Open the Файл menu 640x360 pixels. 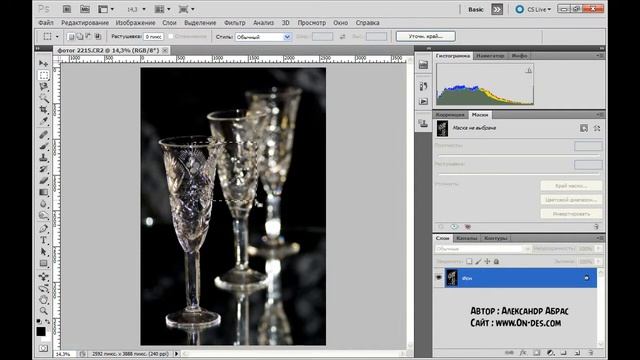coord(46,23)
